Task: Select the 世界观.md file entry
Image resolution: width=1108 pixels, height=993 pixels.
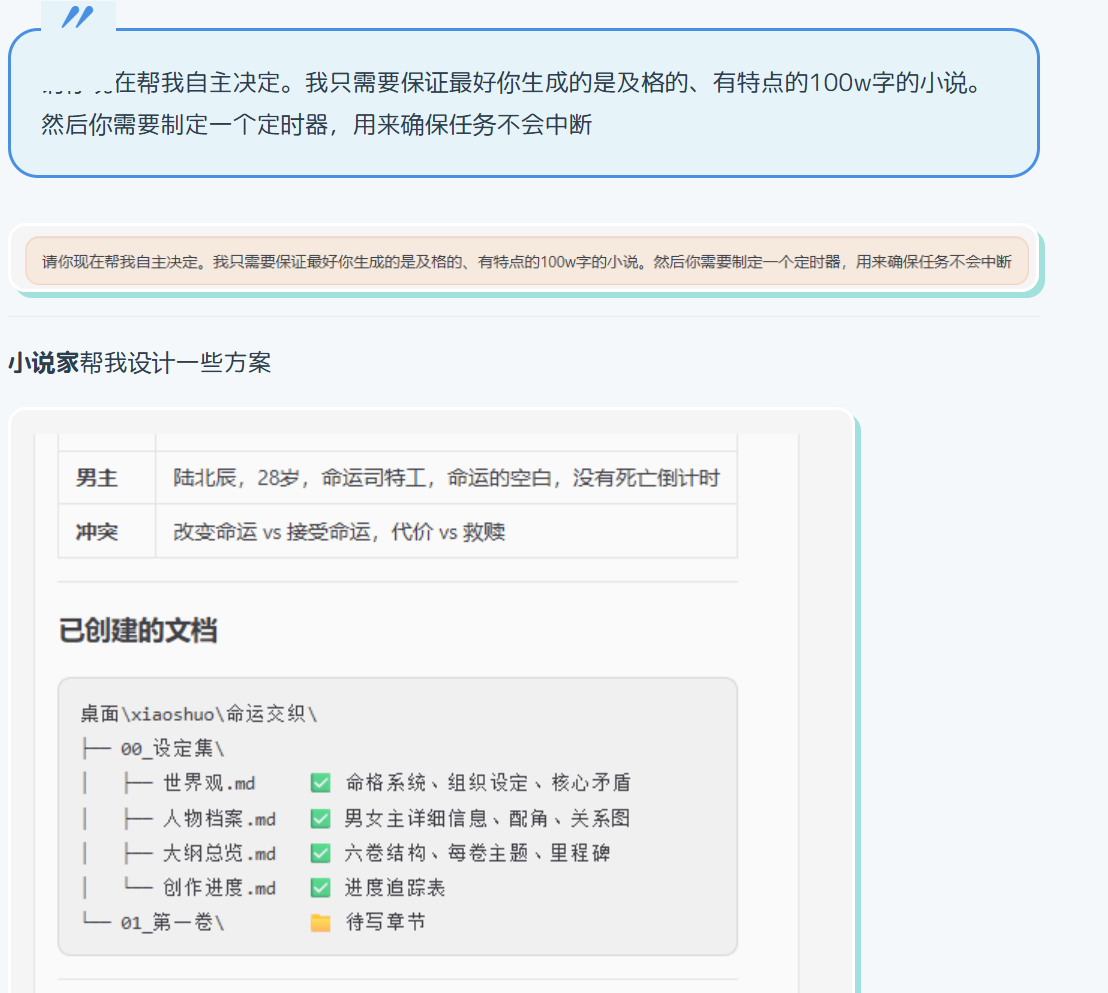Action: point(208,783)
